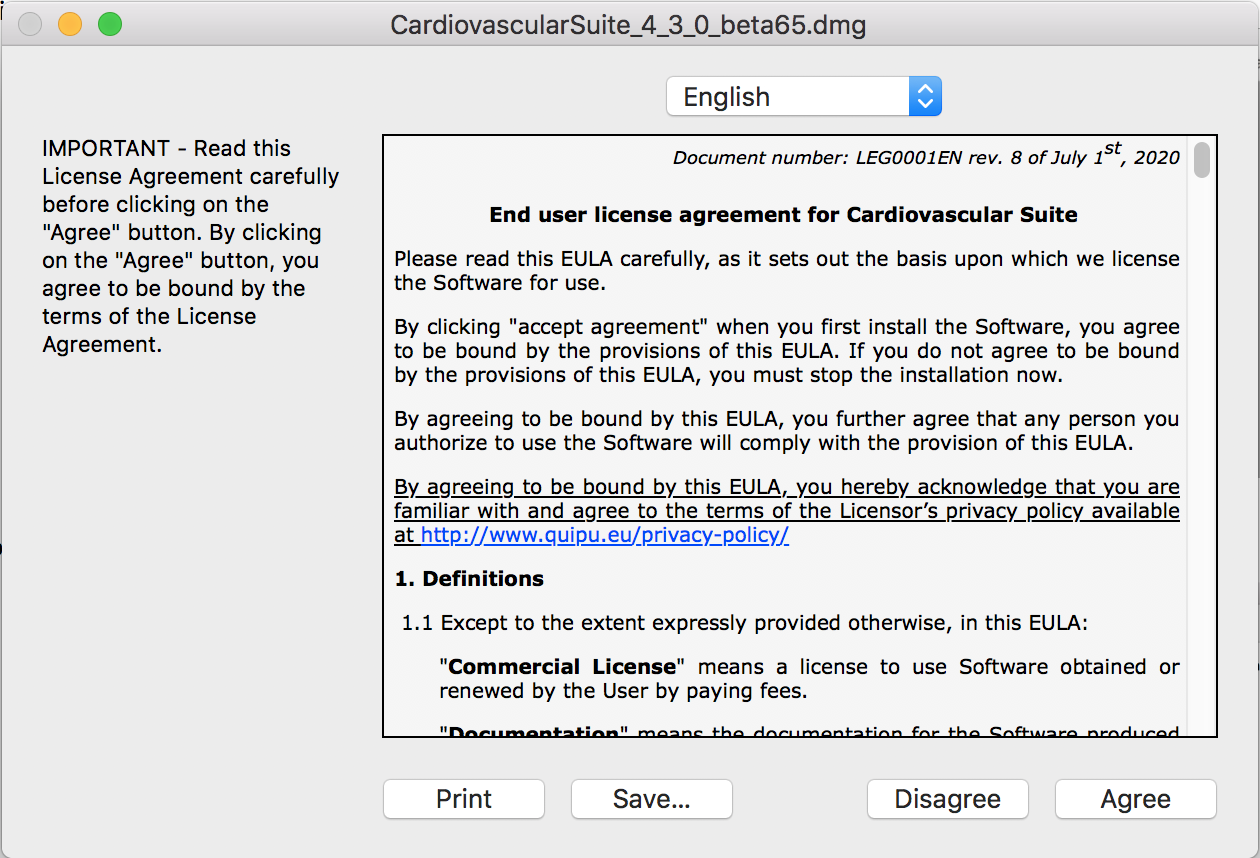Click the green zoom window button

click(109, 24)
